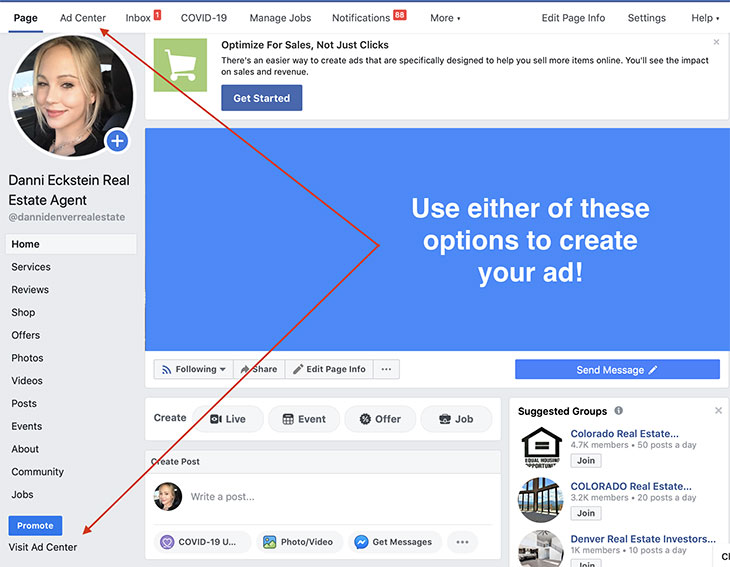The height and width of the screenshot is (567, 730).
Task: Open Manage Jobs tab
Action: click(280, 18)
